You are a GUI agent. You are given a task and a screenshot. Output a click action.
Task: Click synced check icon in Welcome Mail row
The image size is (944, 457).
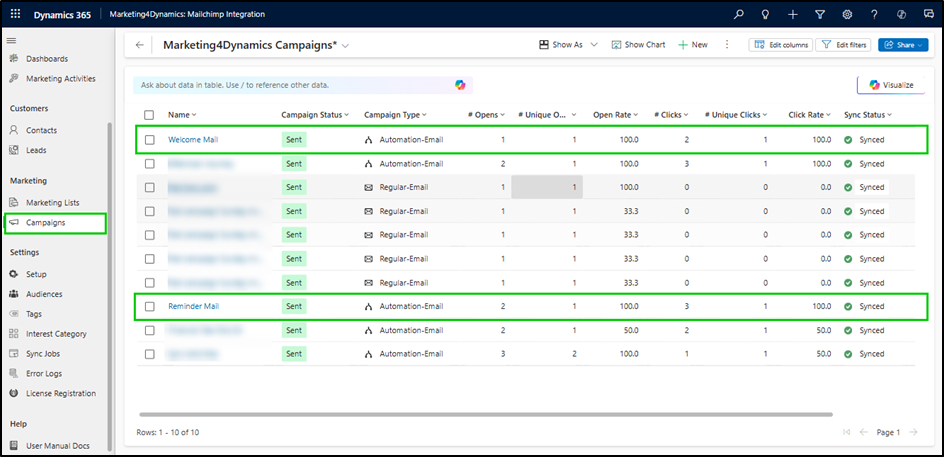pyautogui.click(x=848, y=140)
